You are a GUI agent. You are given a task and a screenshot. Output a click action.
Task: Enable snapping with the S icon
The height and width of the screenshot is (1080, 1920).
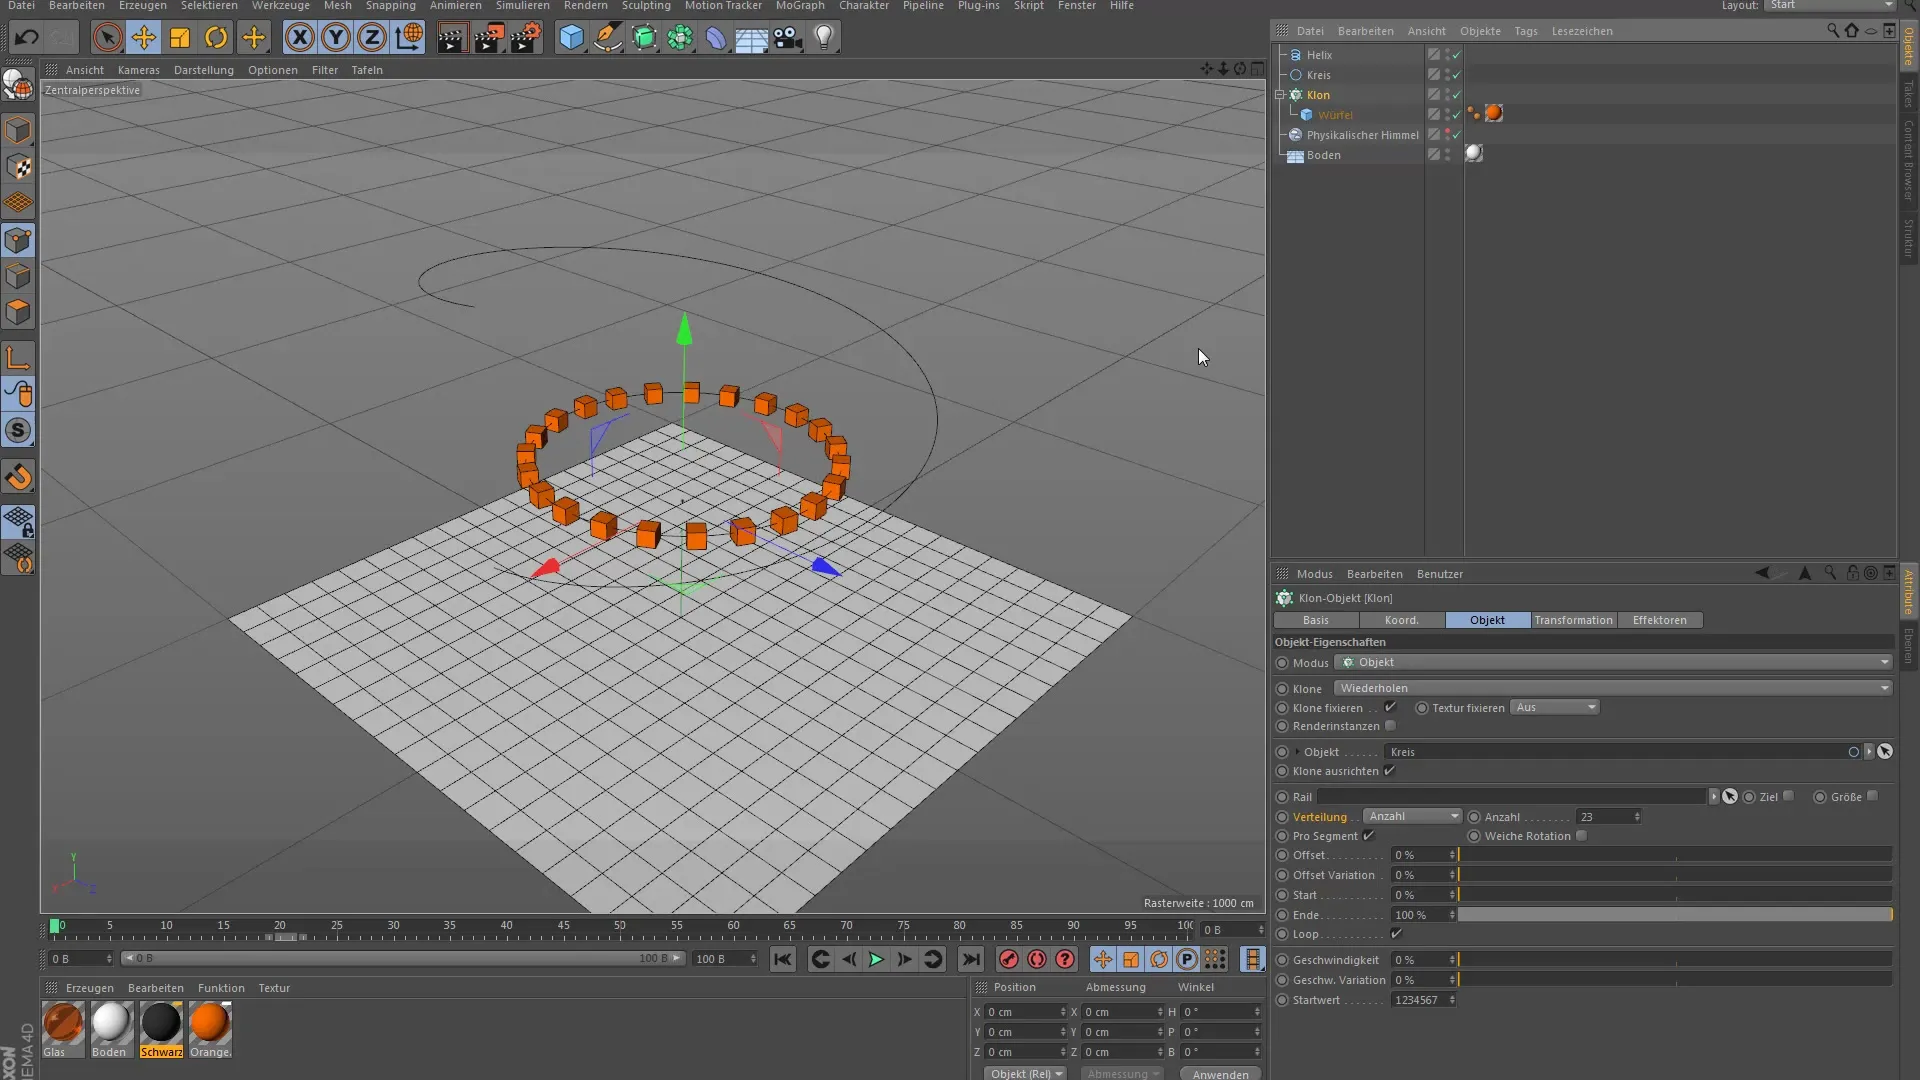[x=18, y=431]
